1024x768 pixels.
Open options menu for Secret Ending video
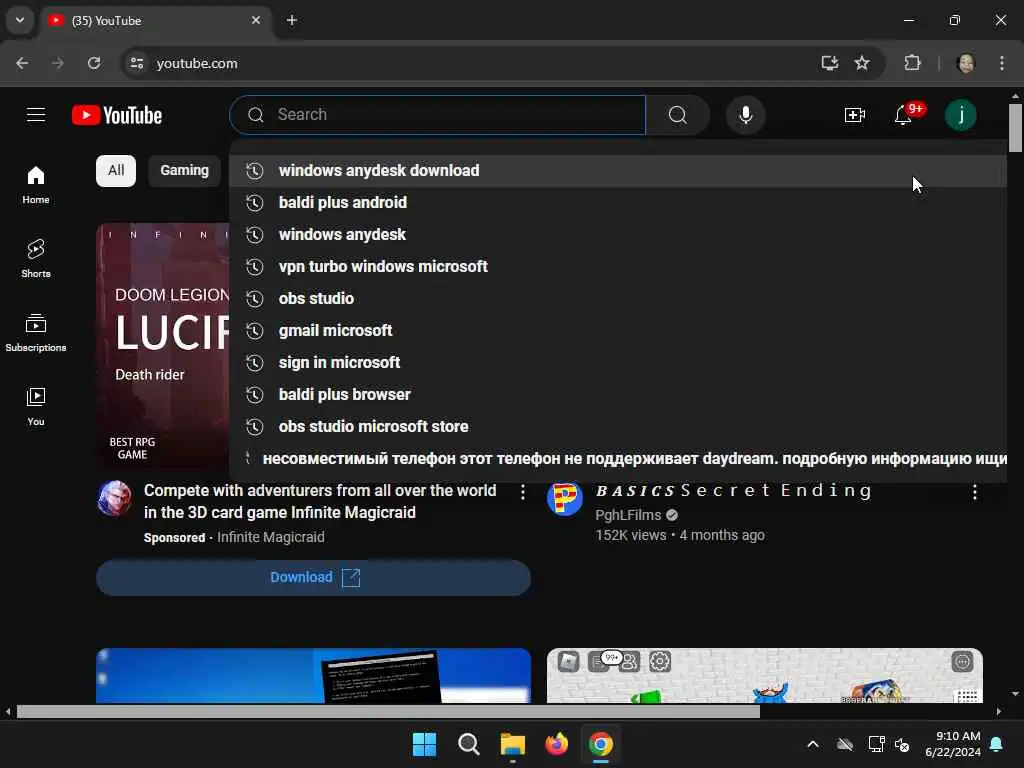click(x=974, y=492)
